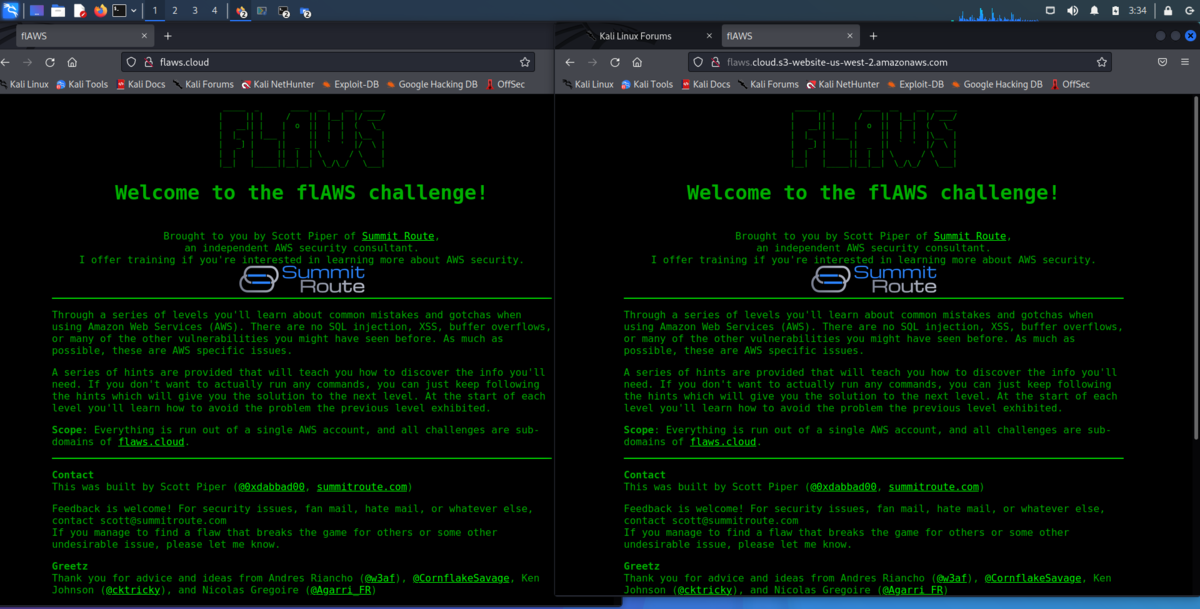Open Kali NetHunter bookmark in right window
The width and height of the screenshot is (1200, 609).
coord(842,85)
